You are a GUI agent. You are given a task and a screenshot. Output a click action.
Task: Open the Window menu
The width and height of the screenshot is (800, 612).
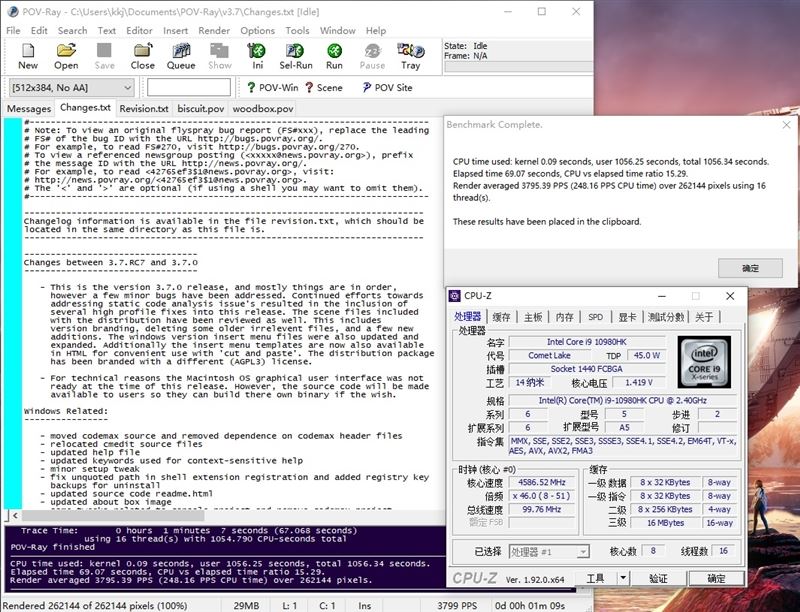tap(337, 31)
